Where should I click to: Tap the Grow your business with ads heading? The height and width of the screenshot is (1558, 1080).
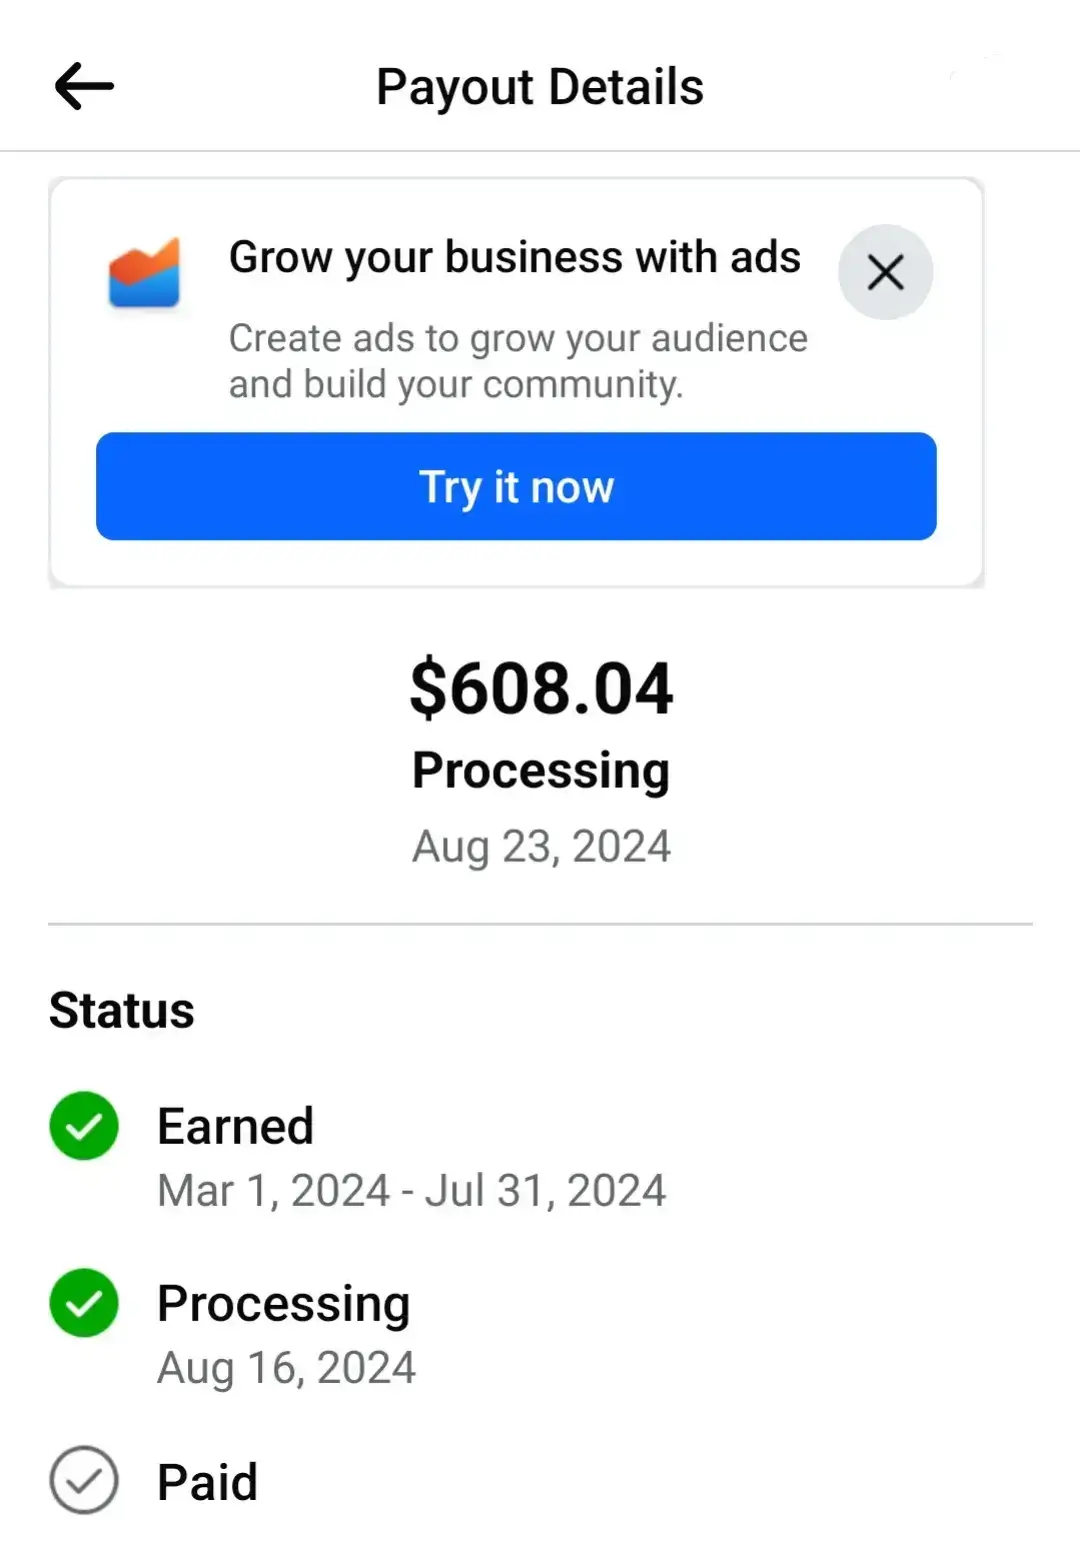(514, 257)
